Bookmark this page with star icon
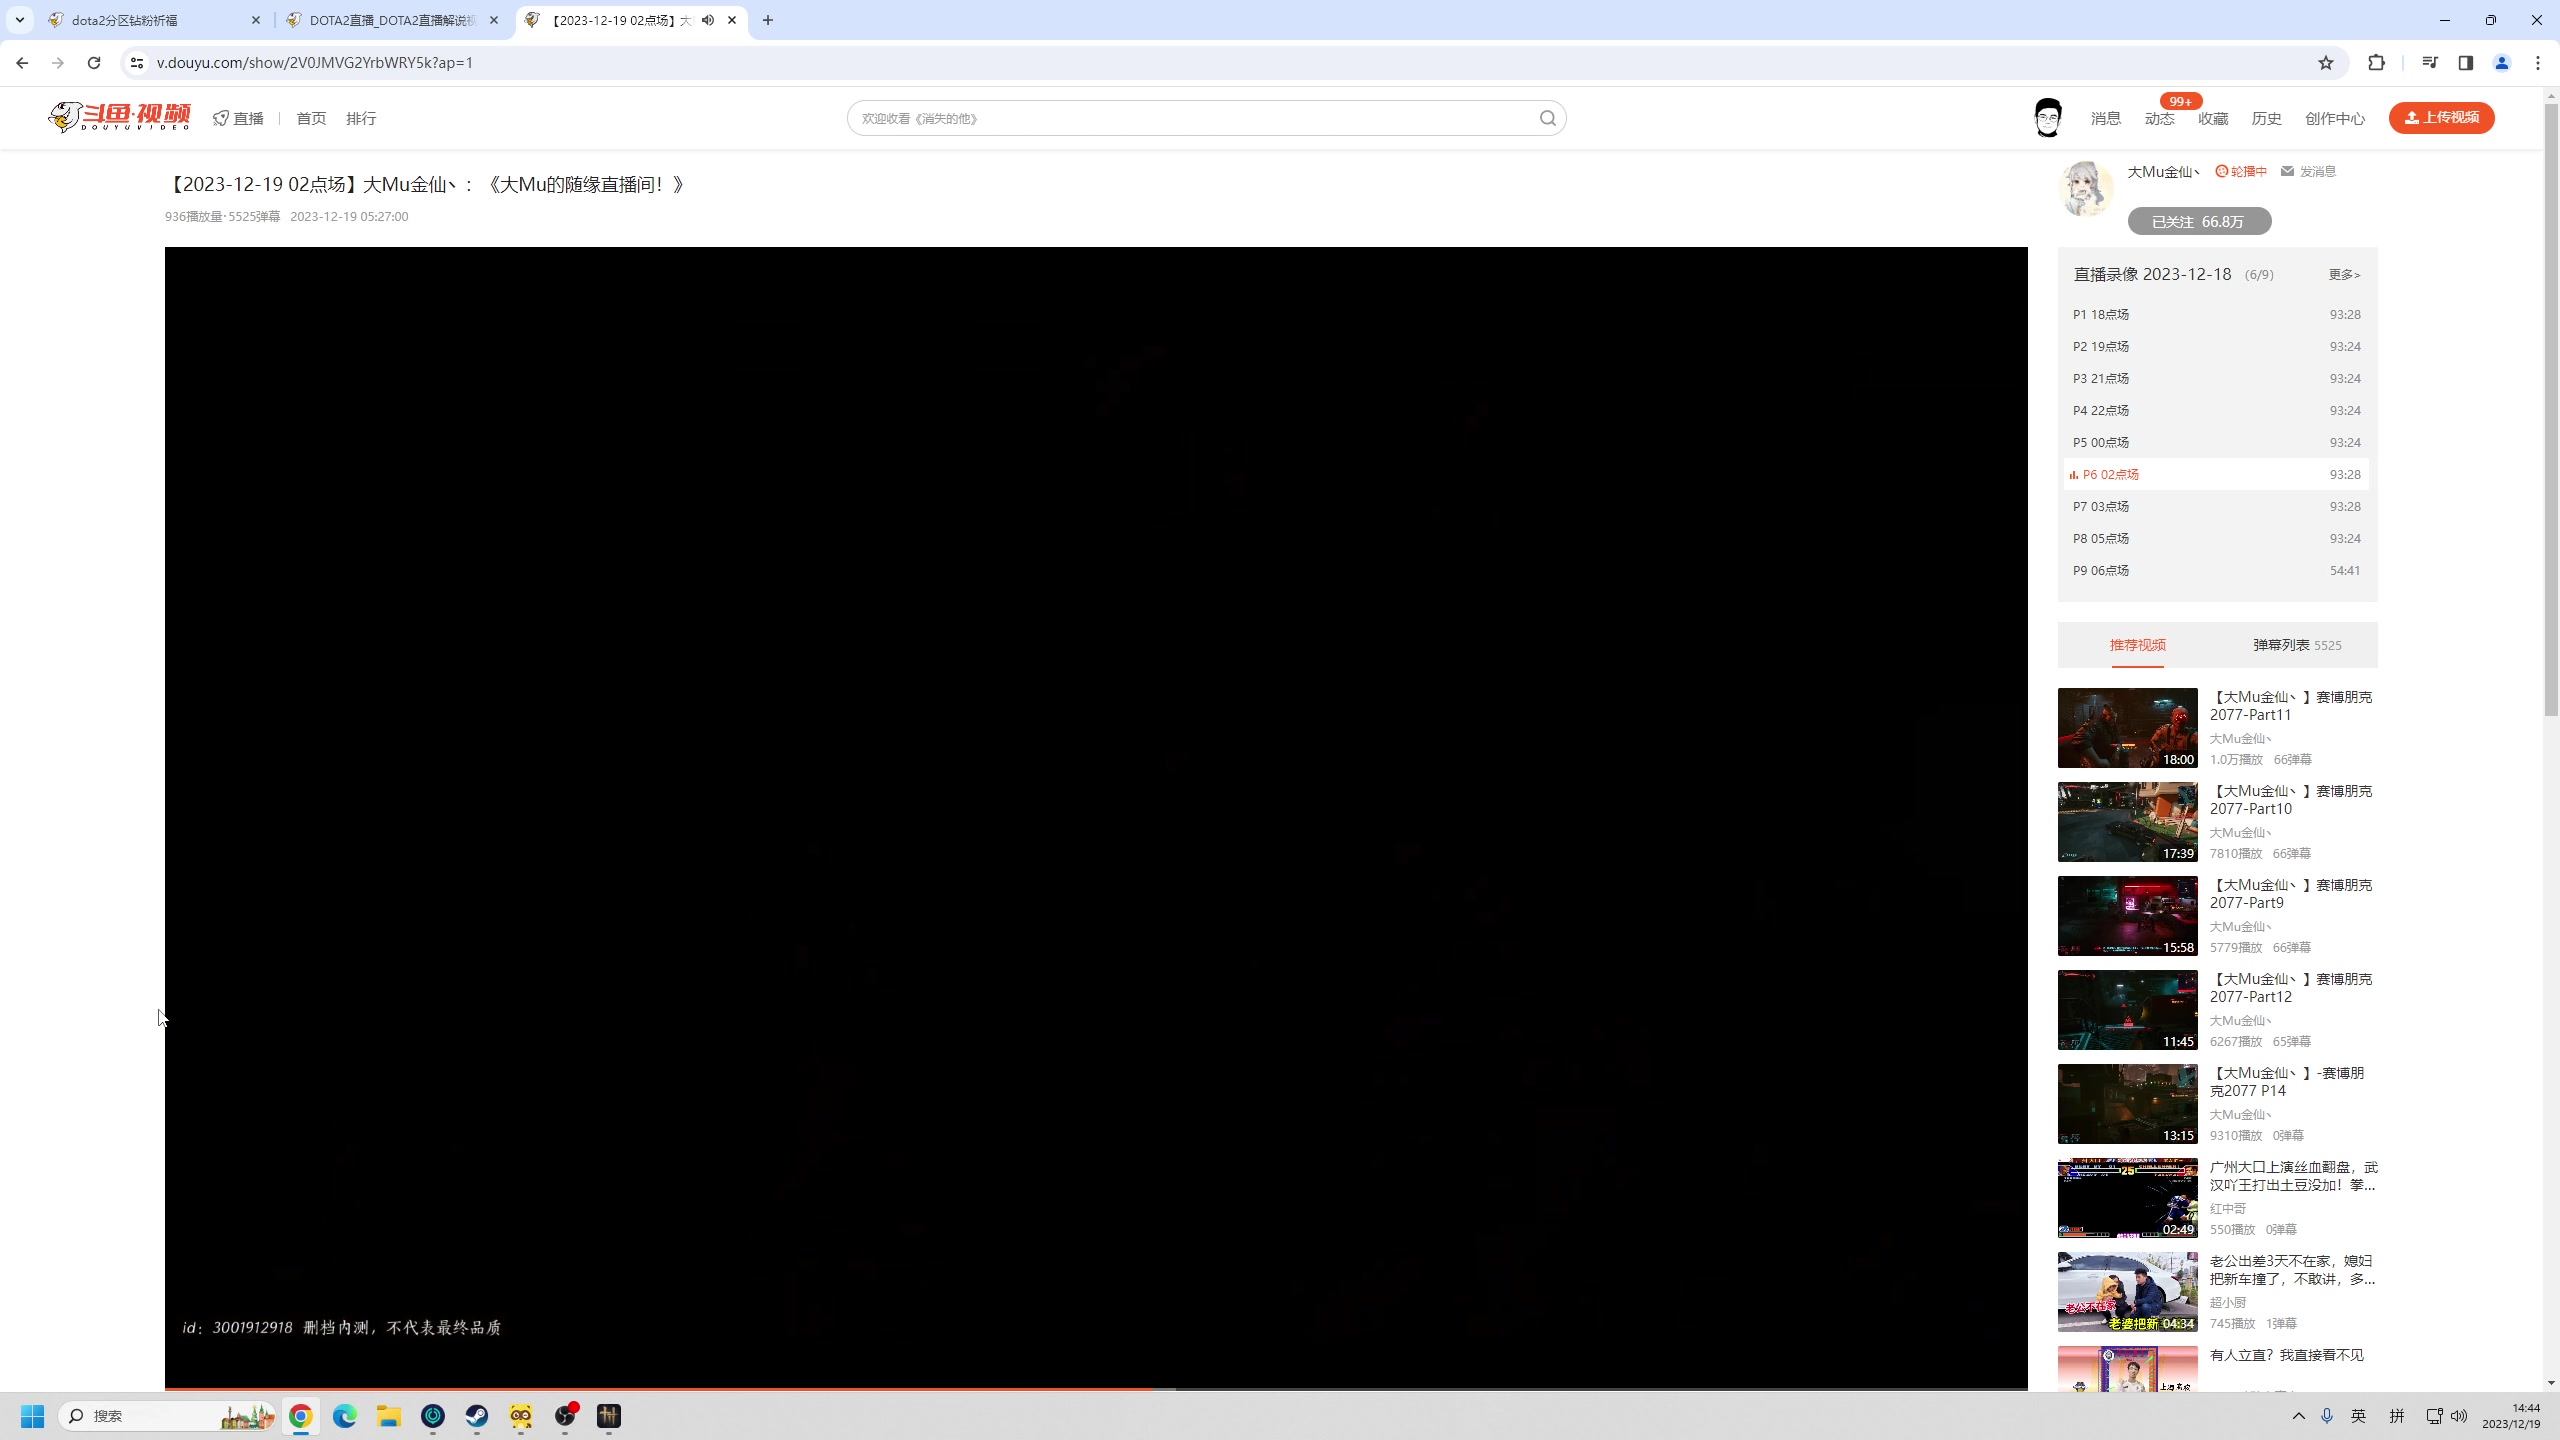2560x1440 pixels. pyautogui.click(x=2326, y=63)
